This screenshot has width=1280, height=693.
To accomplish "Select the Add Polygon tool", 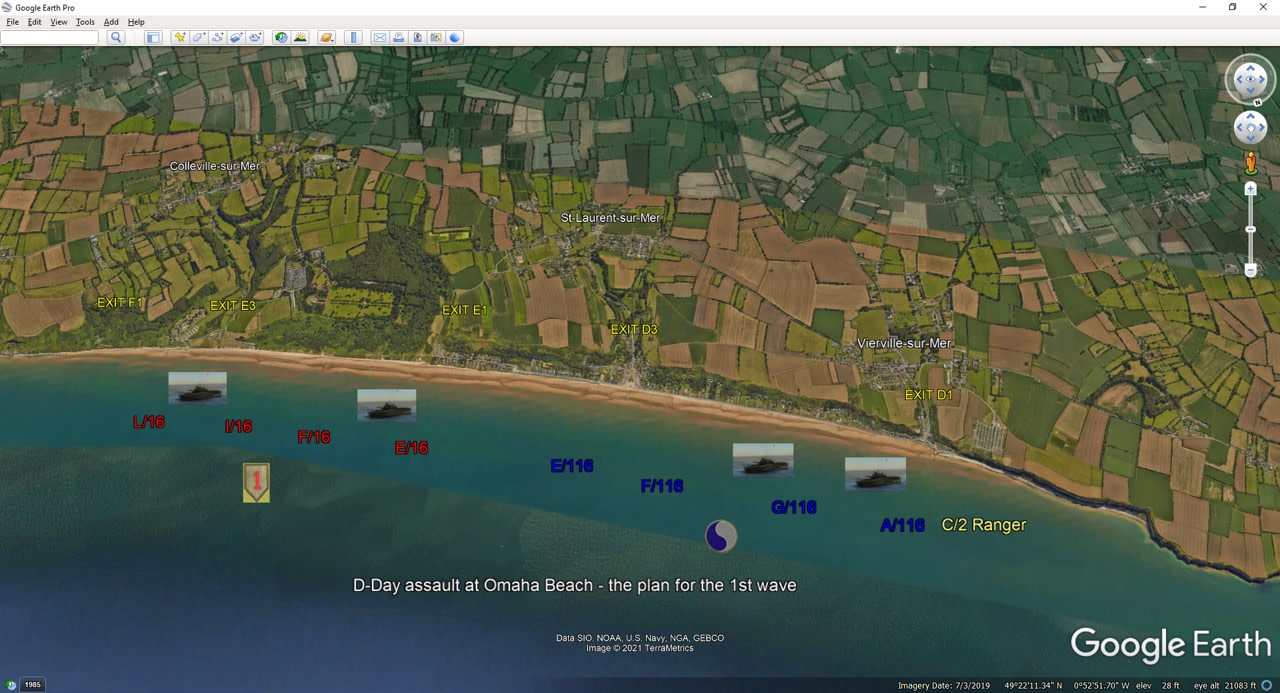I will point(198,37).
